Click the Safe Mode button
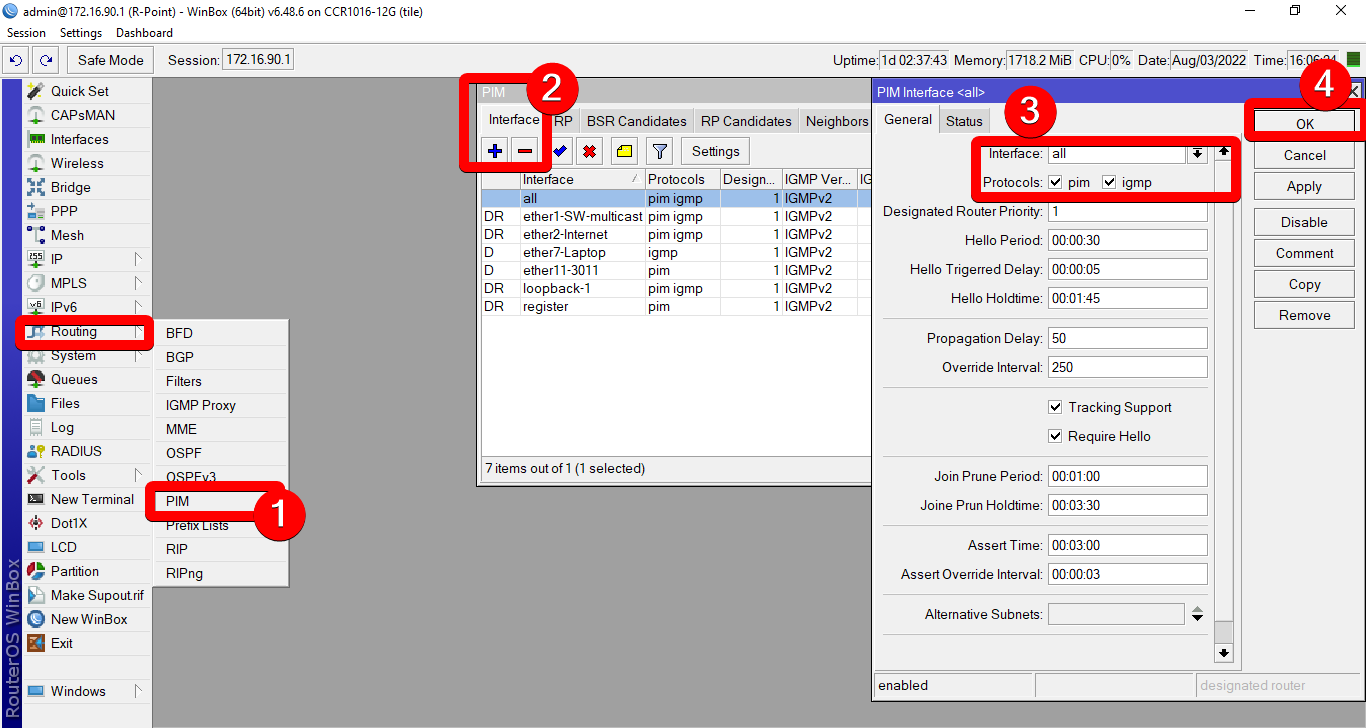Screen dimensions: 1366x728 point(111,60)
